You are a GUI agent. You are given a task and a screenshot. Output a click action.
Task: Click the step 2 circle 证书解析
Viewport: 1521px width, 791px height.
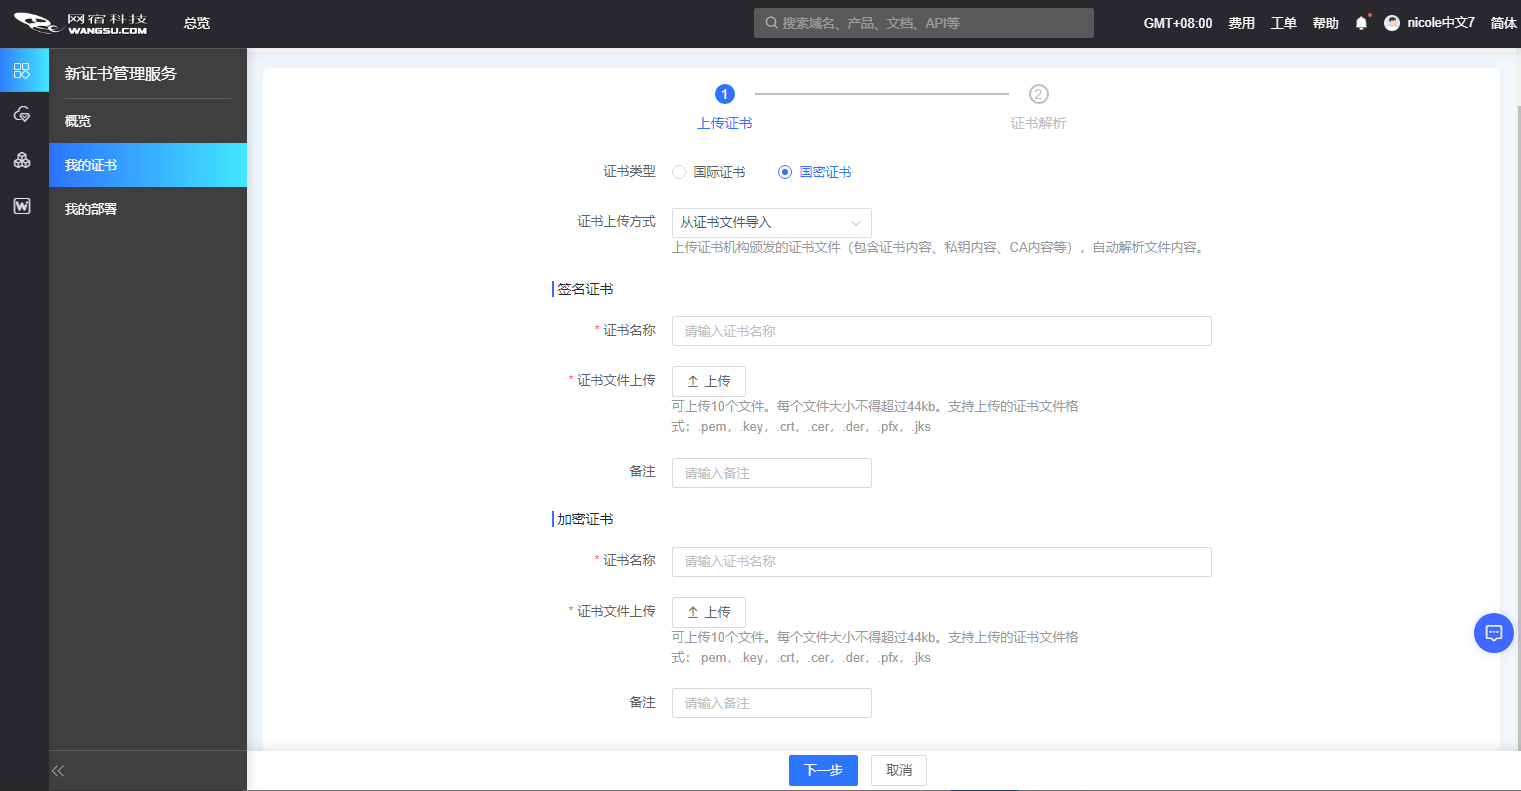pos(1038,94)
